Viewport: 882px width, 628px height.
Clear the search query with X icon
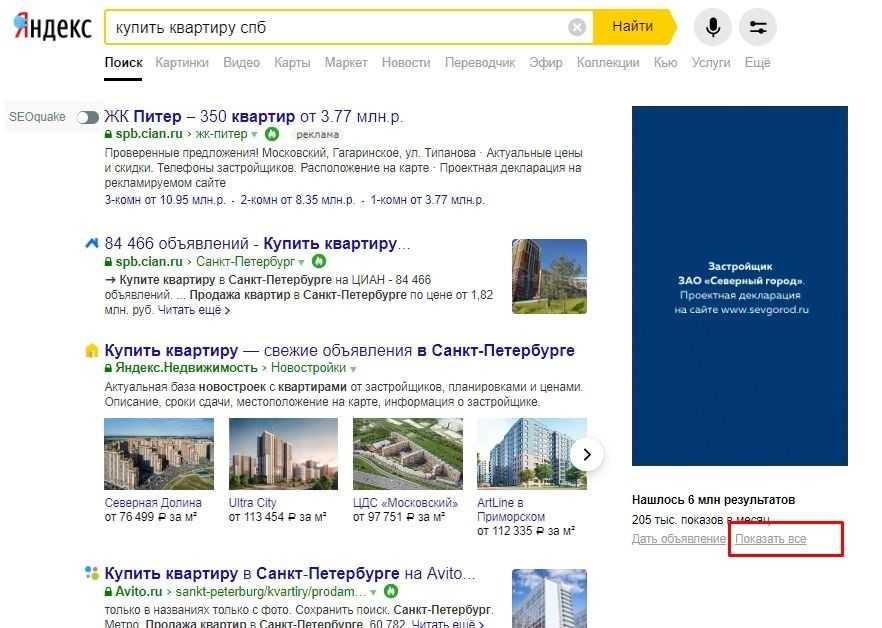pyautogui.click(x=577, y=27)
